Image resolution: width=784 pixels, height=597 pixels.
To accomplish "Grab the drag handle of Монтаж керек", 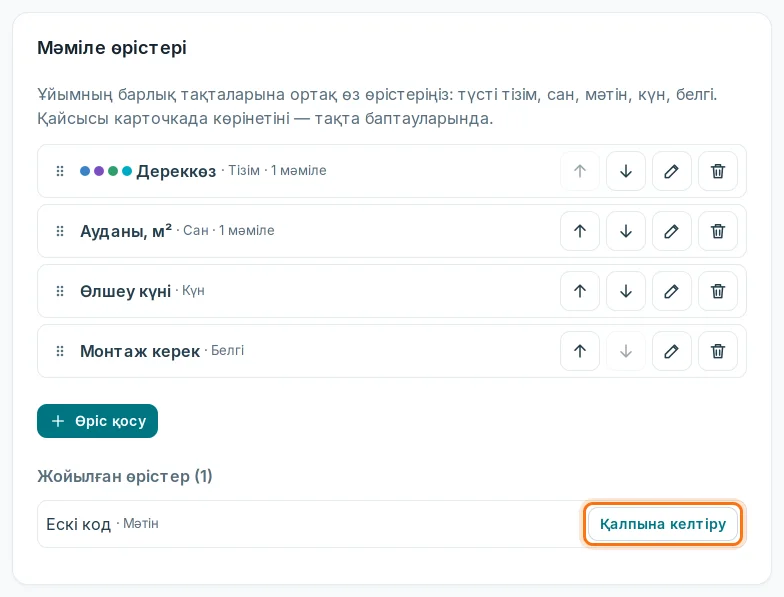I will pos(60,351).
